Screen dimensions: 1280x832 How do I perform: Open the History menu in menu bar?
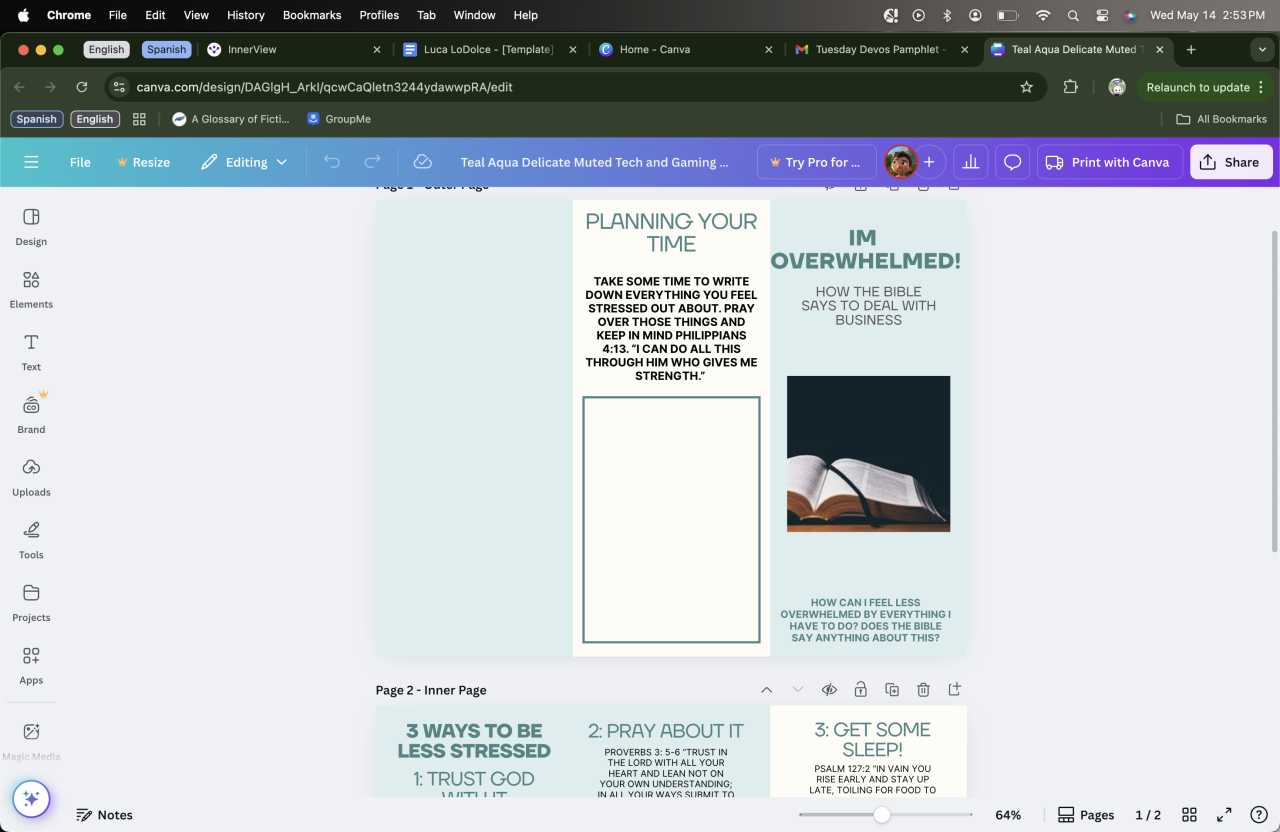pyautogui.click(x=245, y=15)
